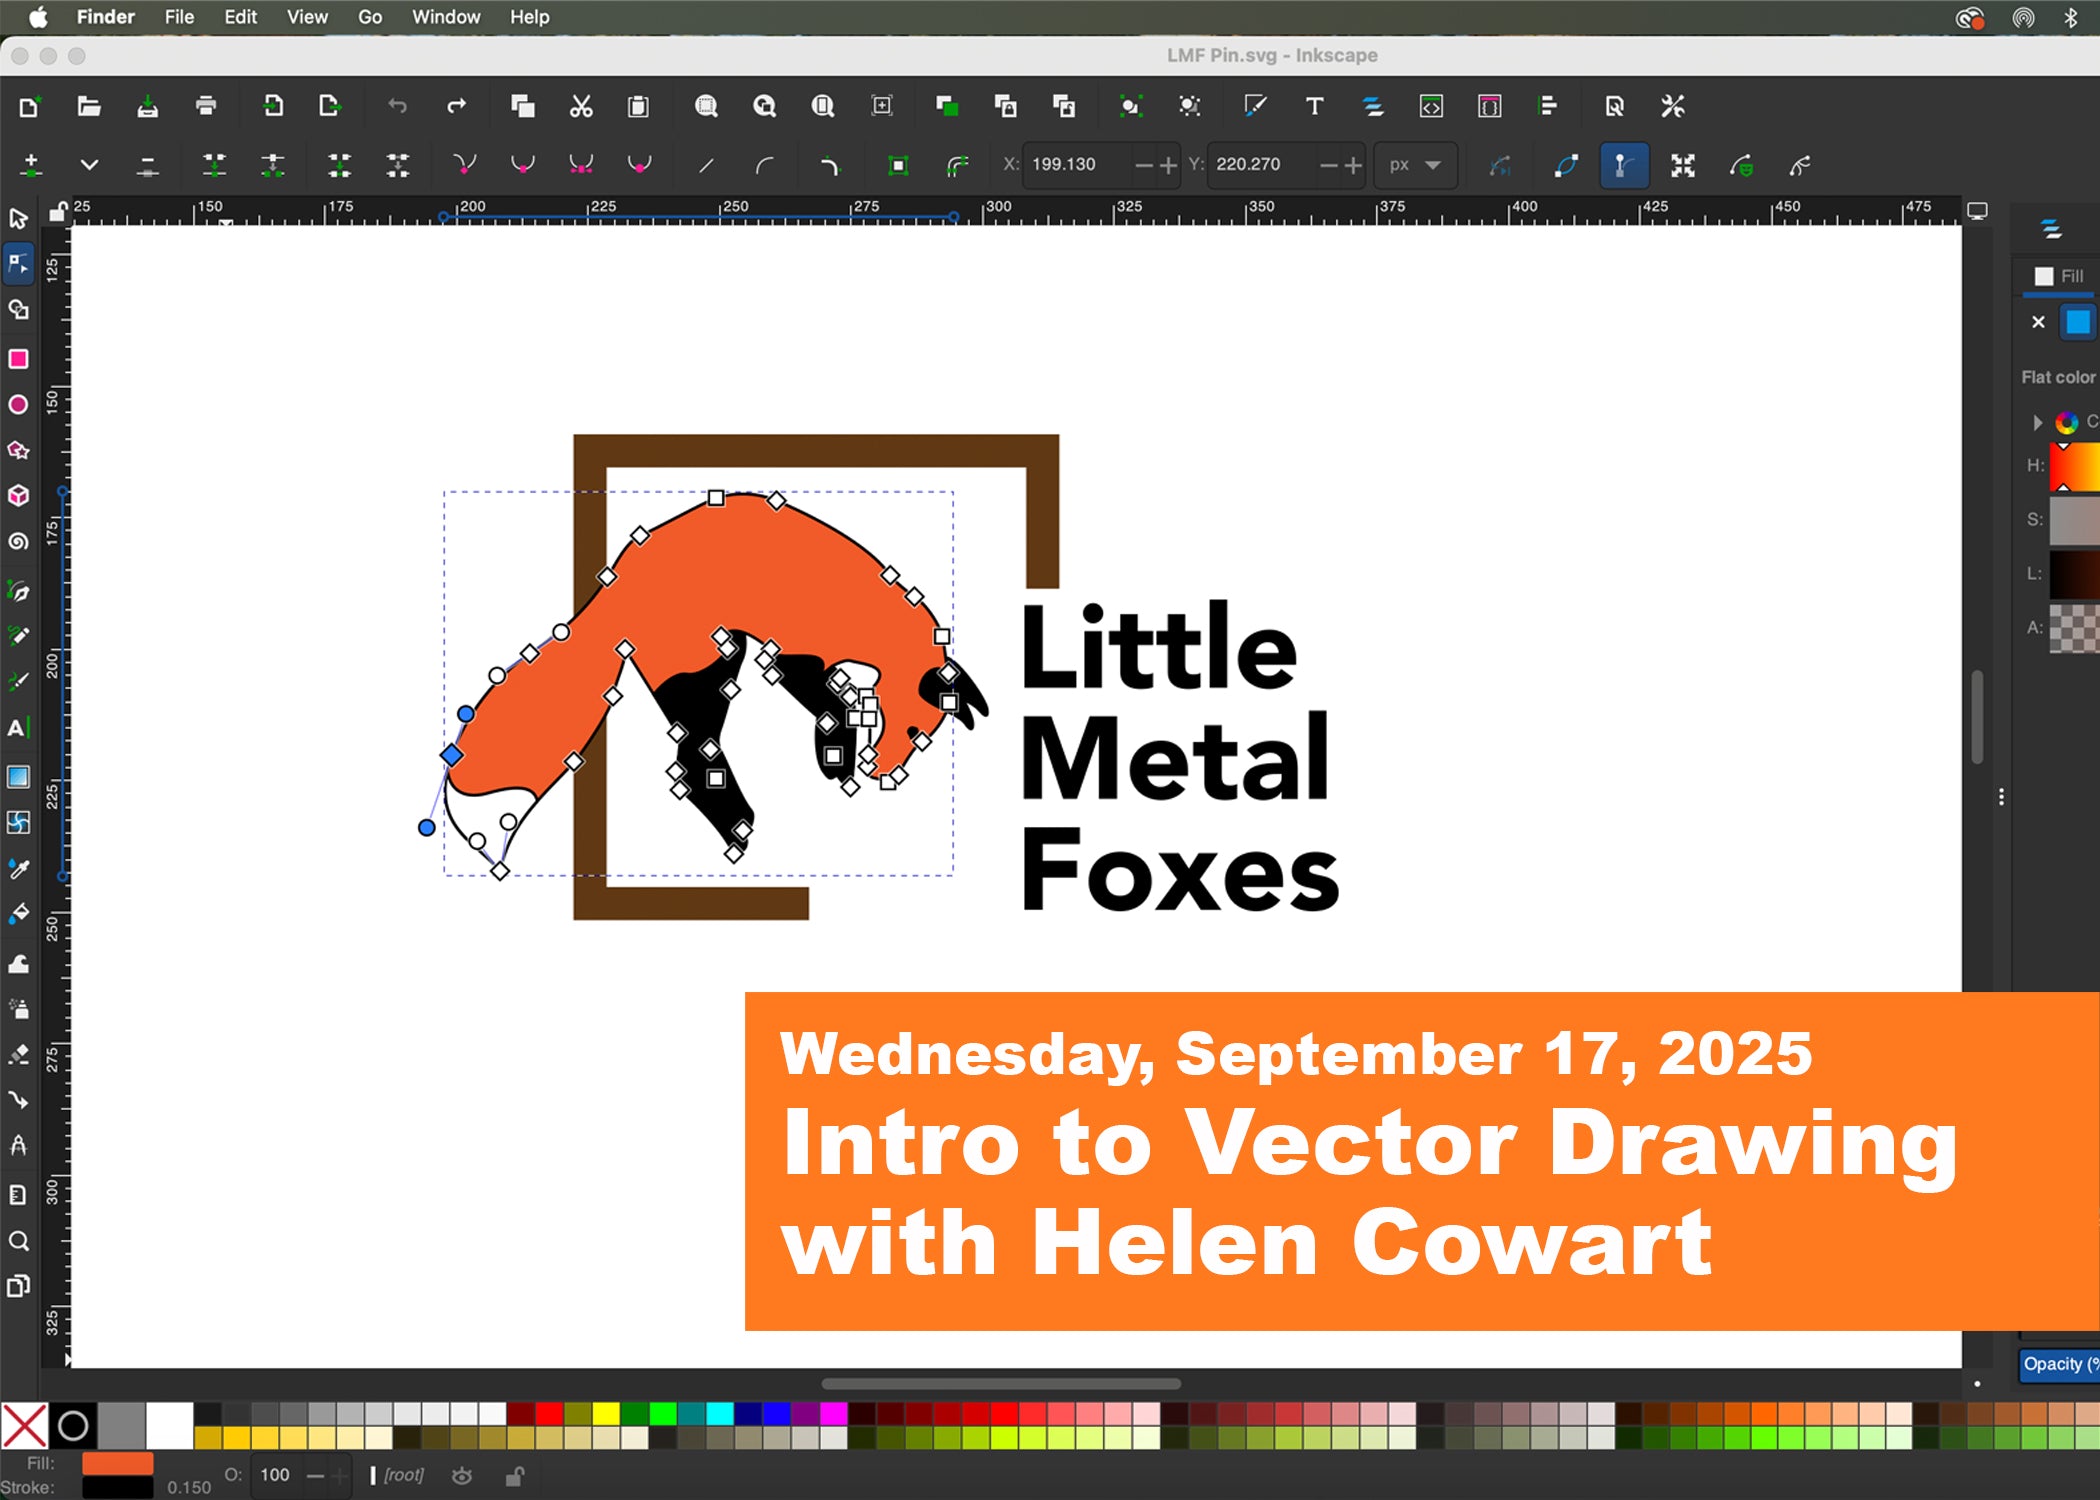
Task: Open the XML editor from toolbar
Action: pyautogui.click(x=1431, y=106)
